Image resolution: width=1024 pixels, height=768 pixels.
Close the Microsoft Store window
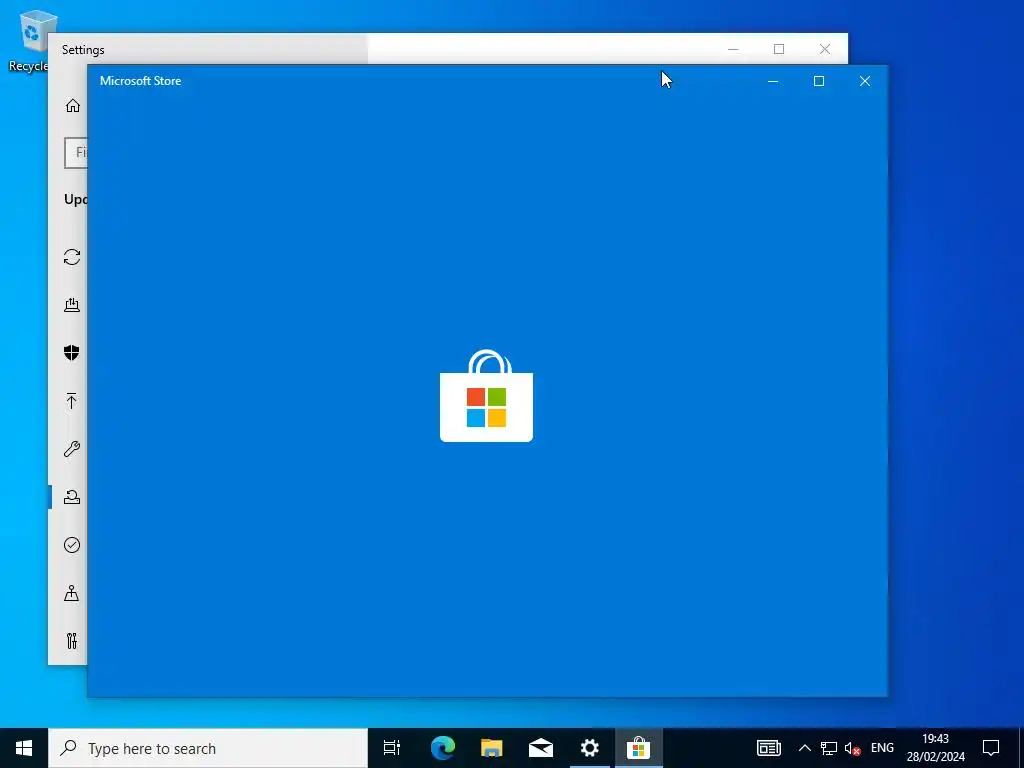[865, 81]
